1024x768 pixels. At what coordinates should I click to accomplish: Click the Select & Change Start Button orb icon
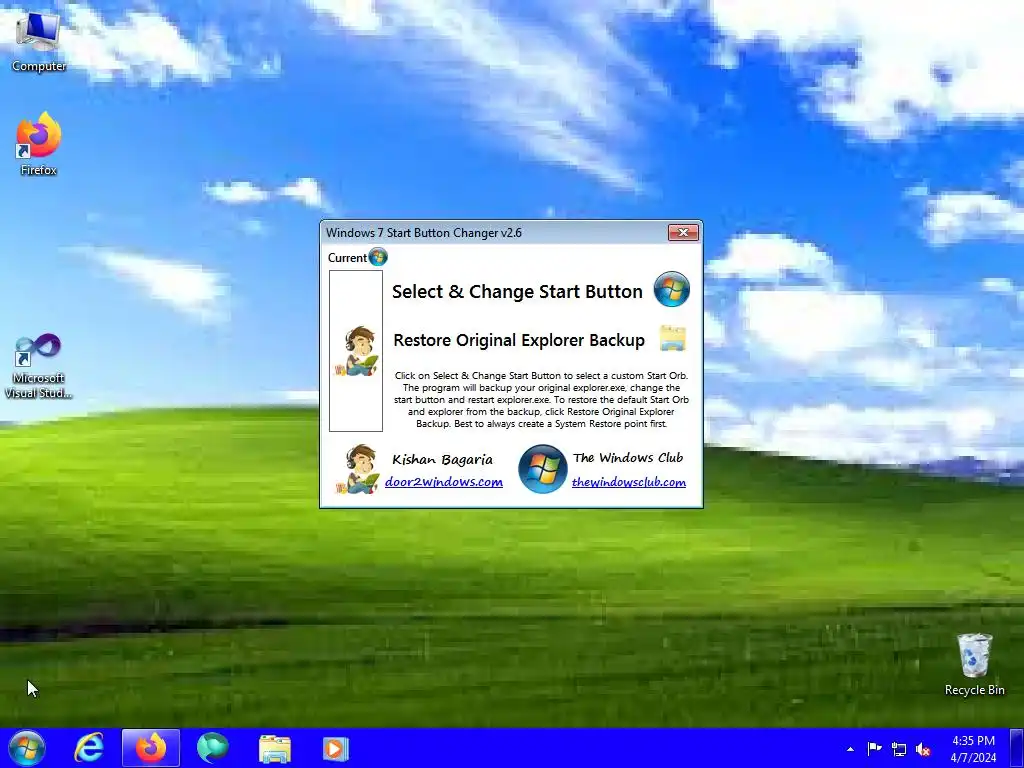(x=671, y=289)
